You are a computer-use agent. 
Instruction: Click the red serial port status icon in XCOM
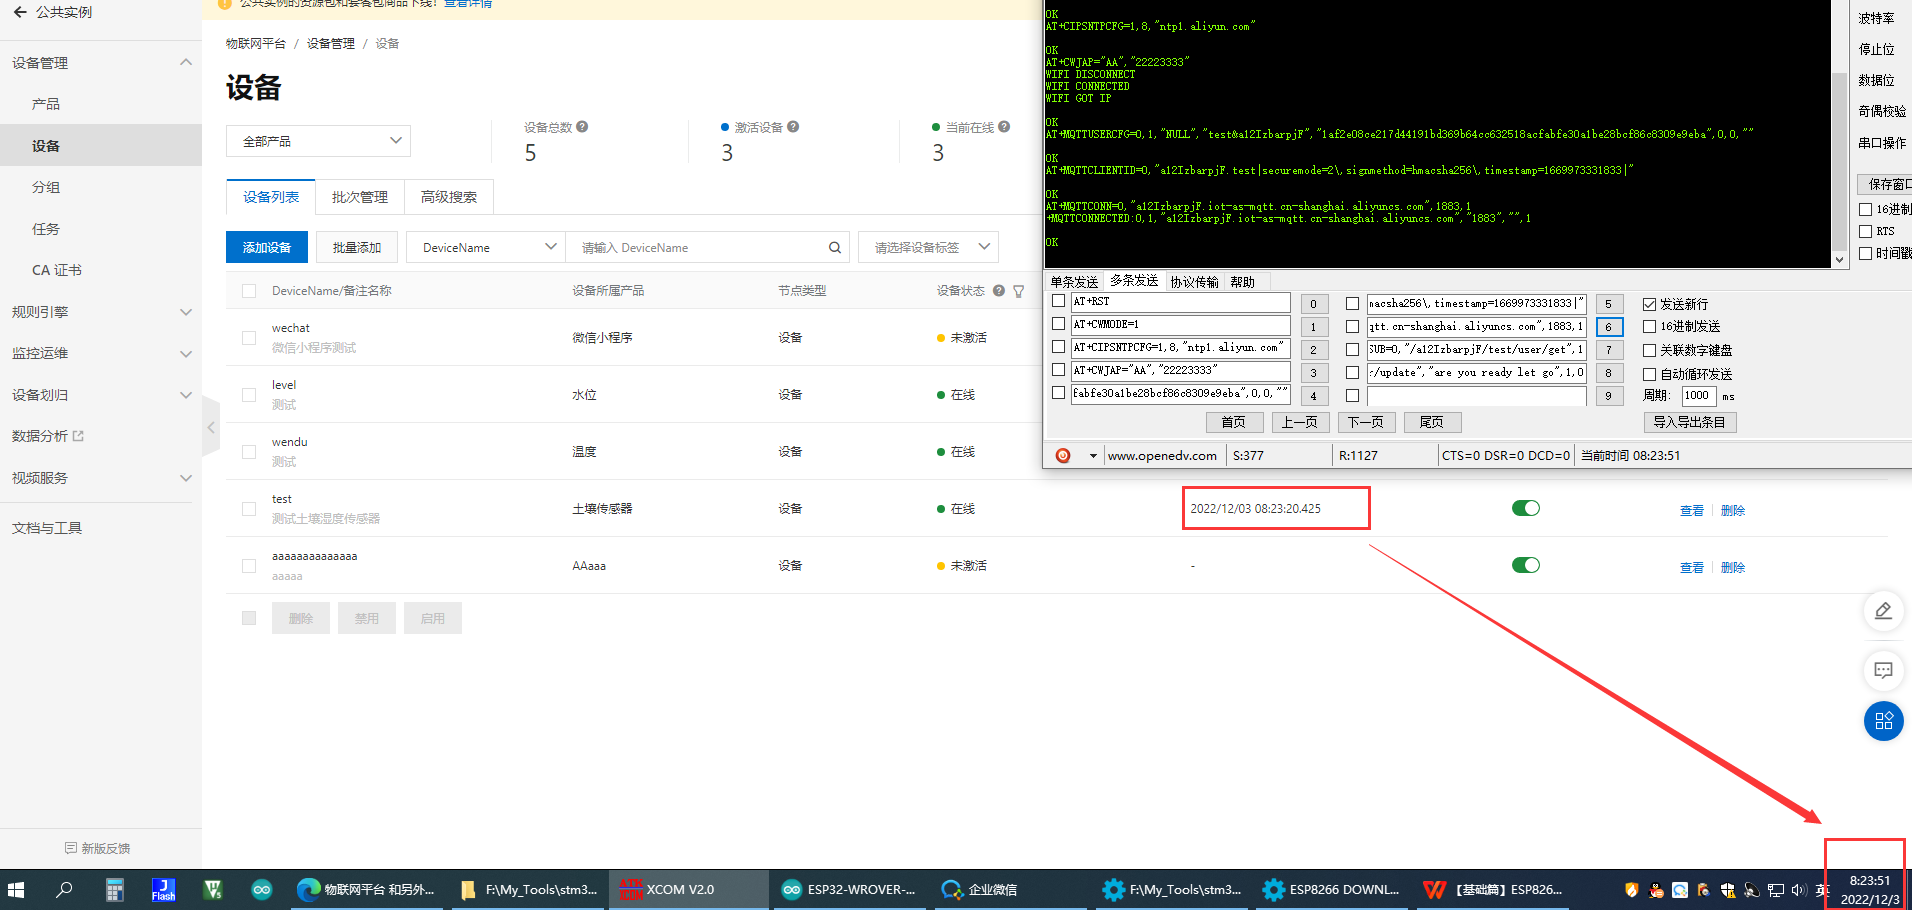1063,455
